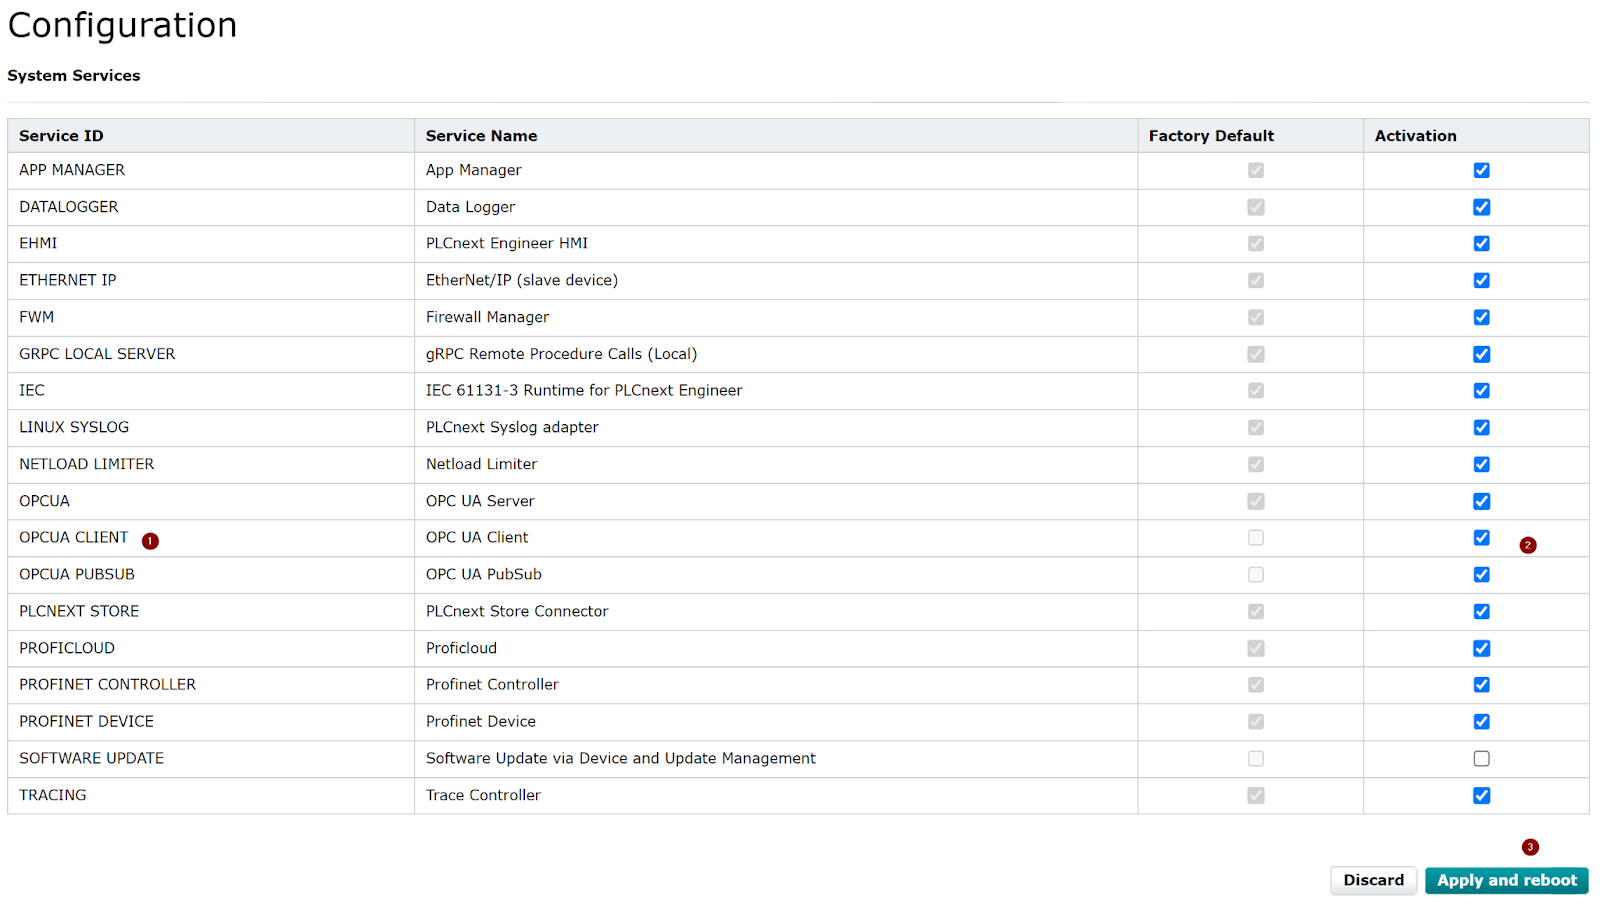The width and height of the screenshot is (1600, 905).
Task: Disable Profinet Device activation
Action: coord(1481,722)
